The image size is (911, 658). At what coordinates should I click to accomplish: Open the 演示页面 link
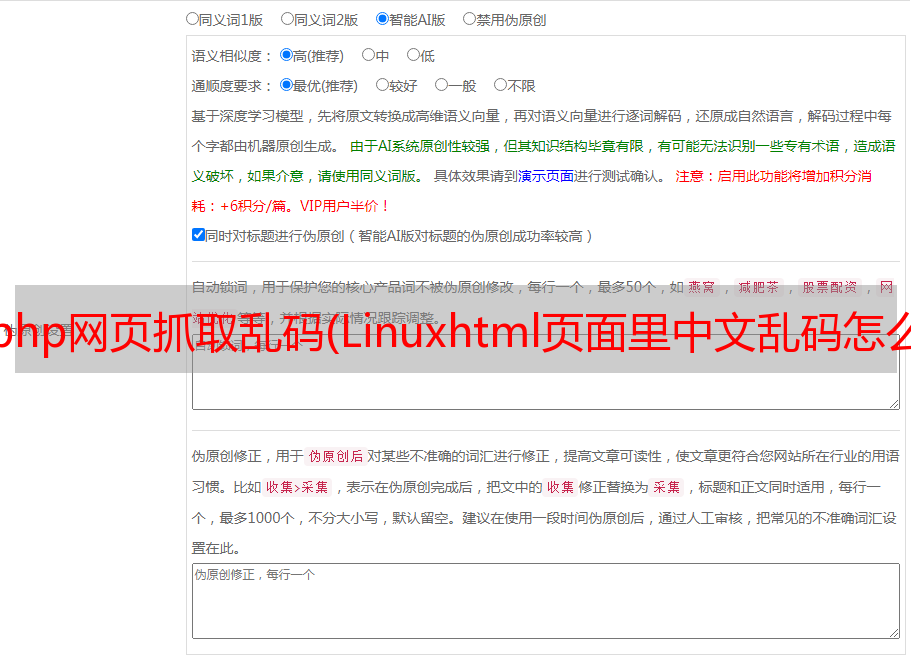pos(546,176)
